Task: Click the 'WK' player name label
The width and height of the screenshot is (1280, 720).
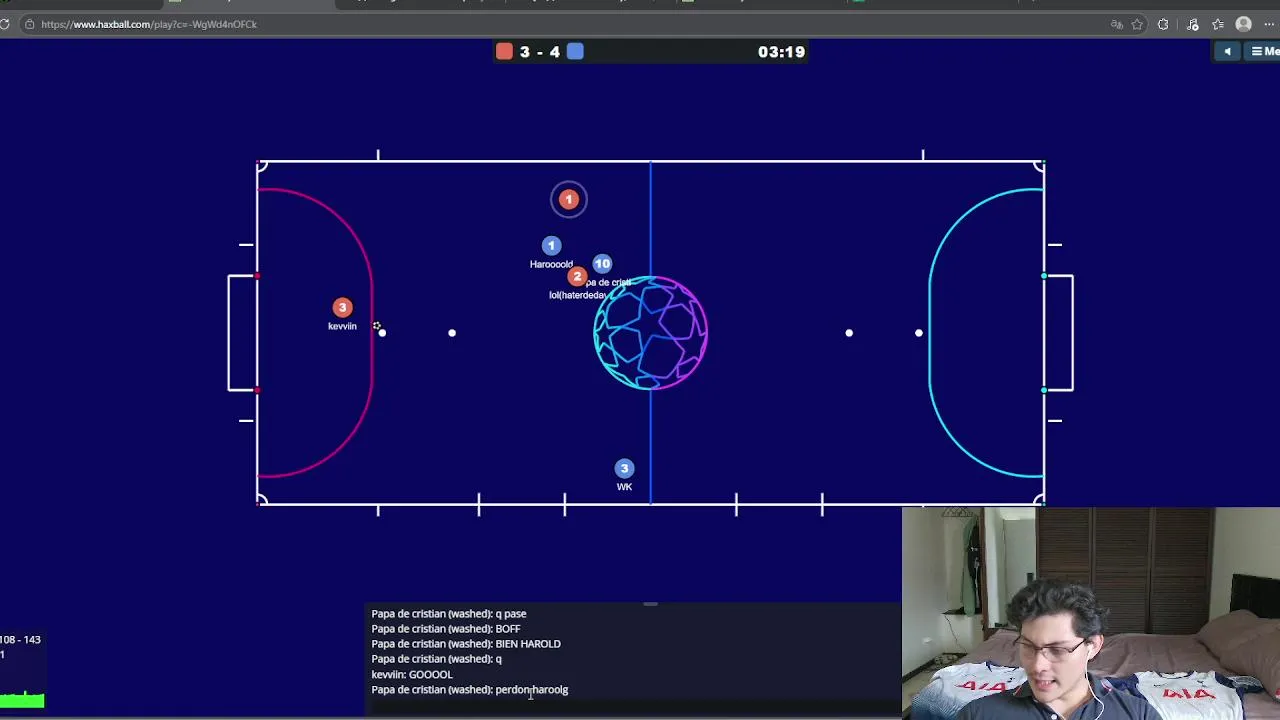Action: 624,487
